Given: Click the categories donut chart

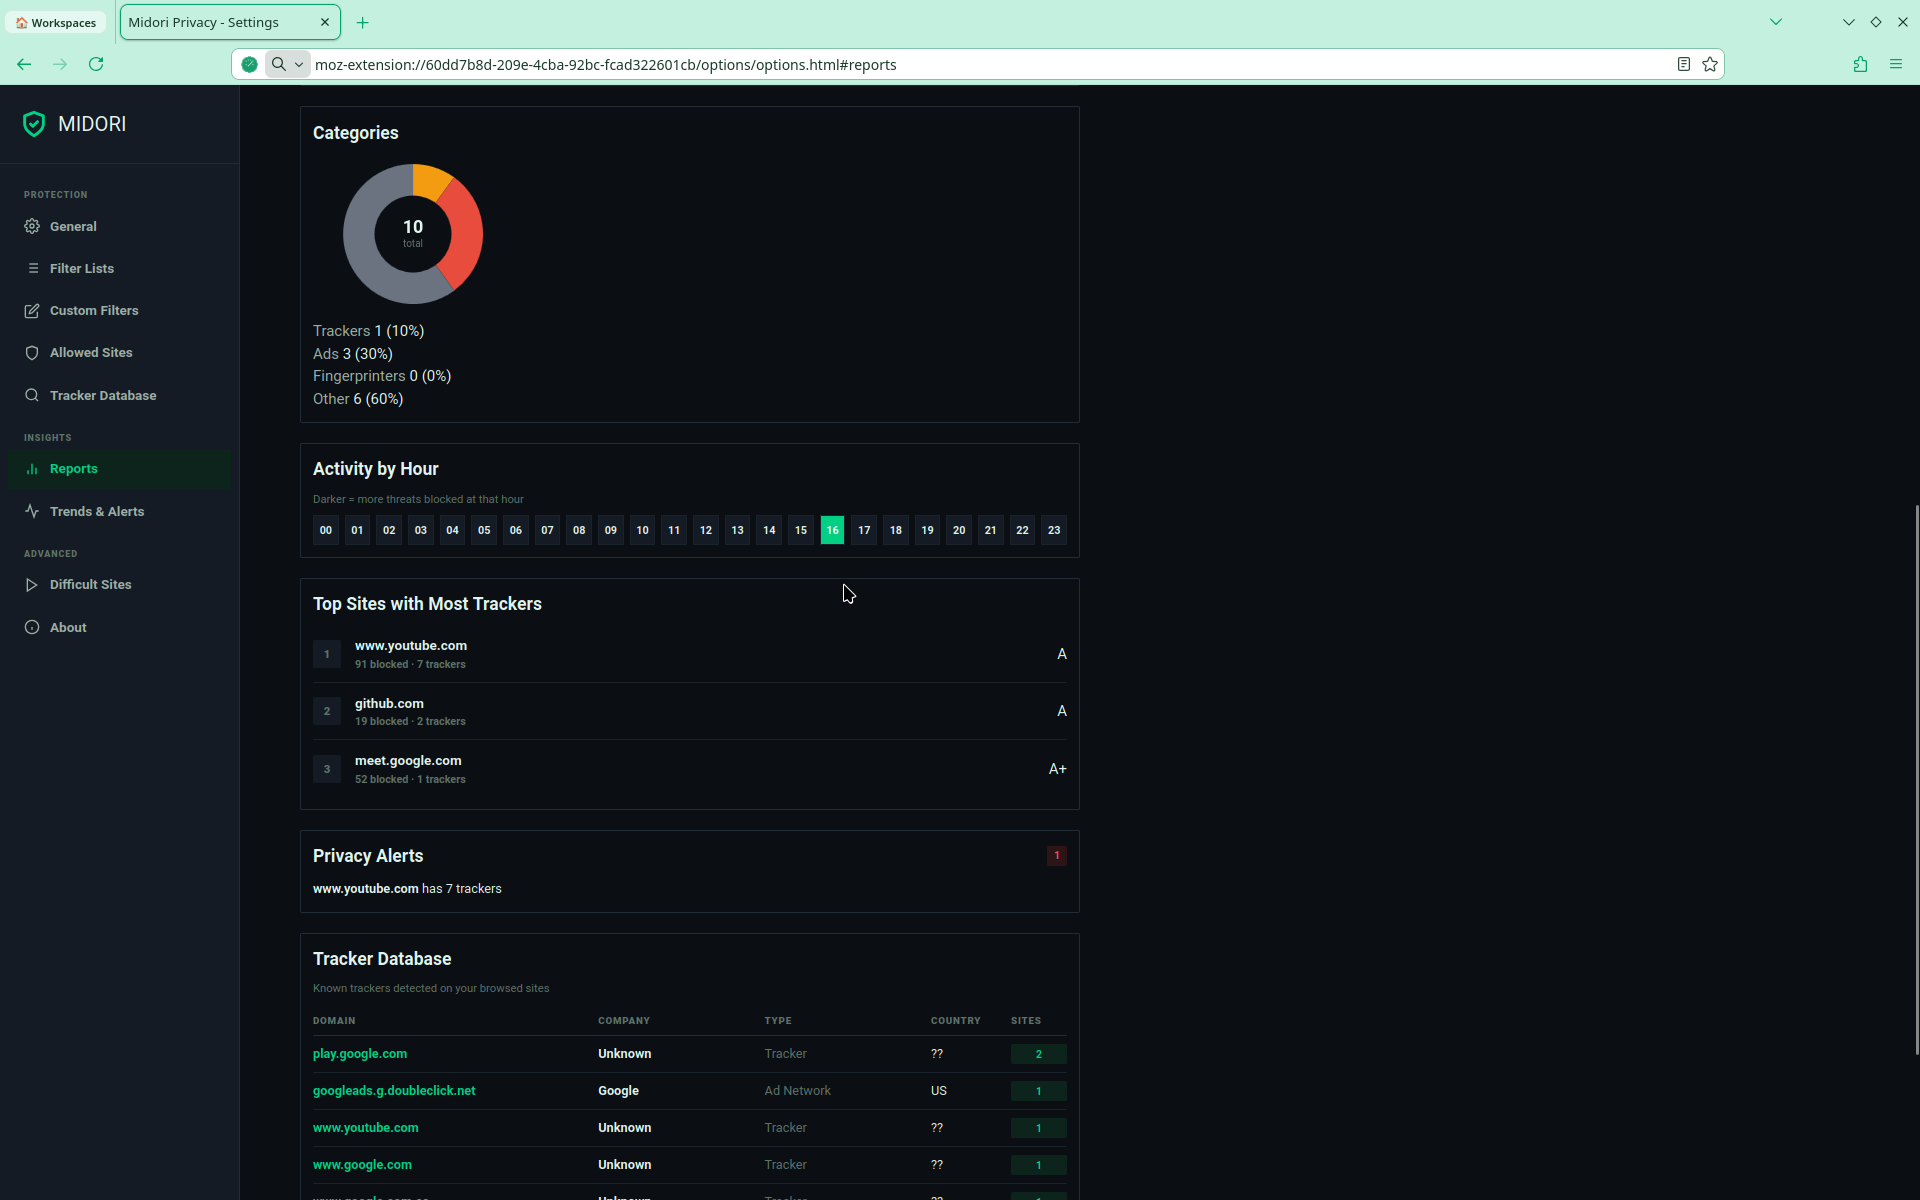Looking at the screenshot, I should pos(413,234).
